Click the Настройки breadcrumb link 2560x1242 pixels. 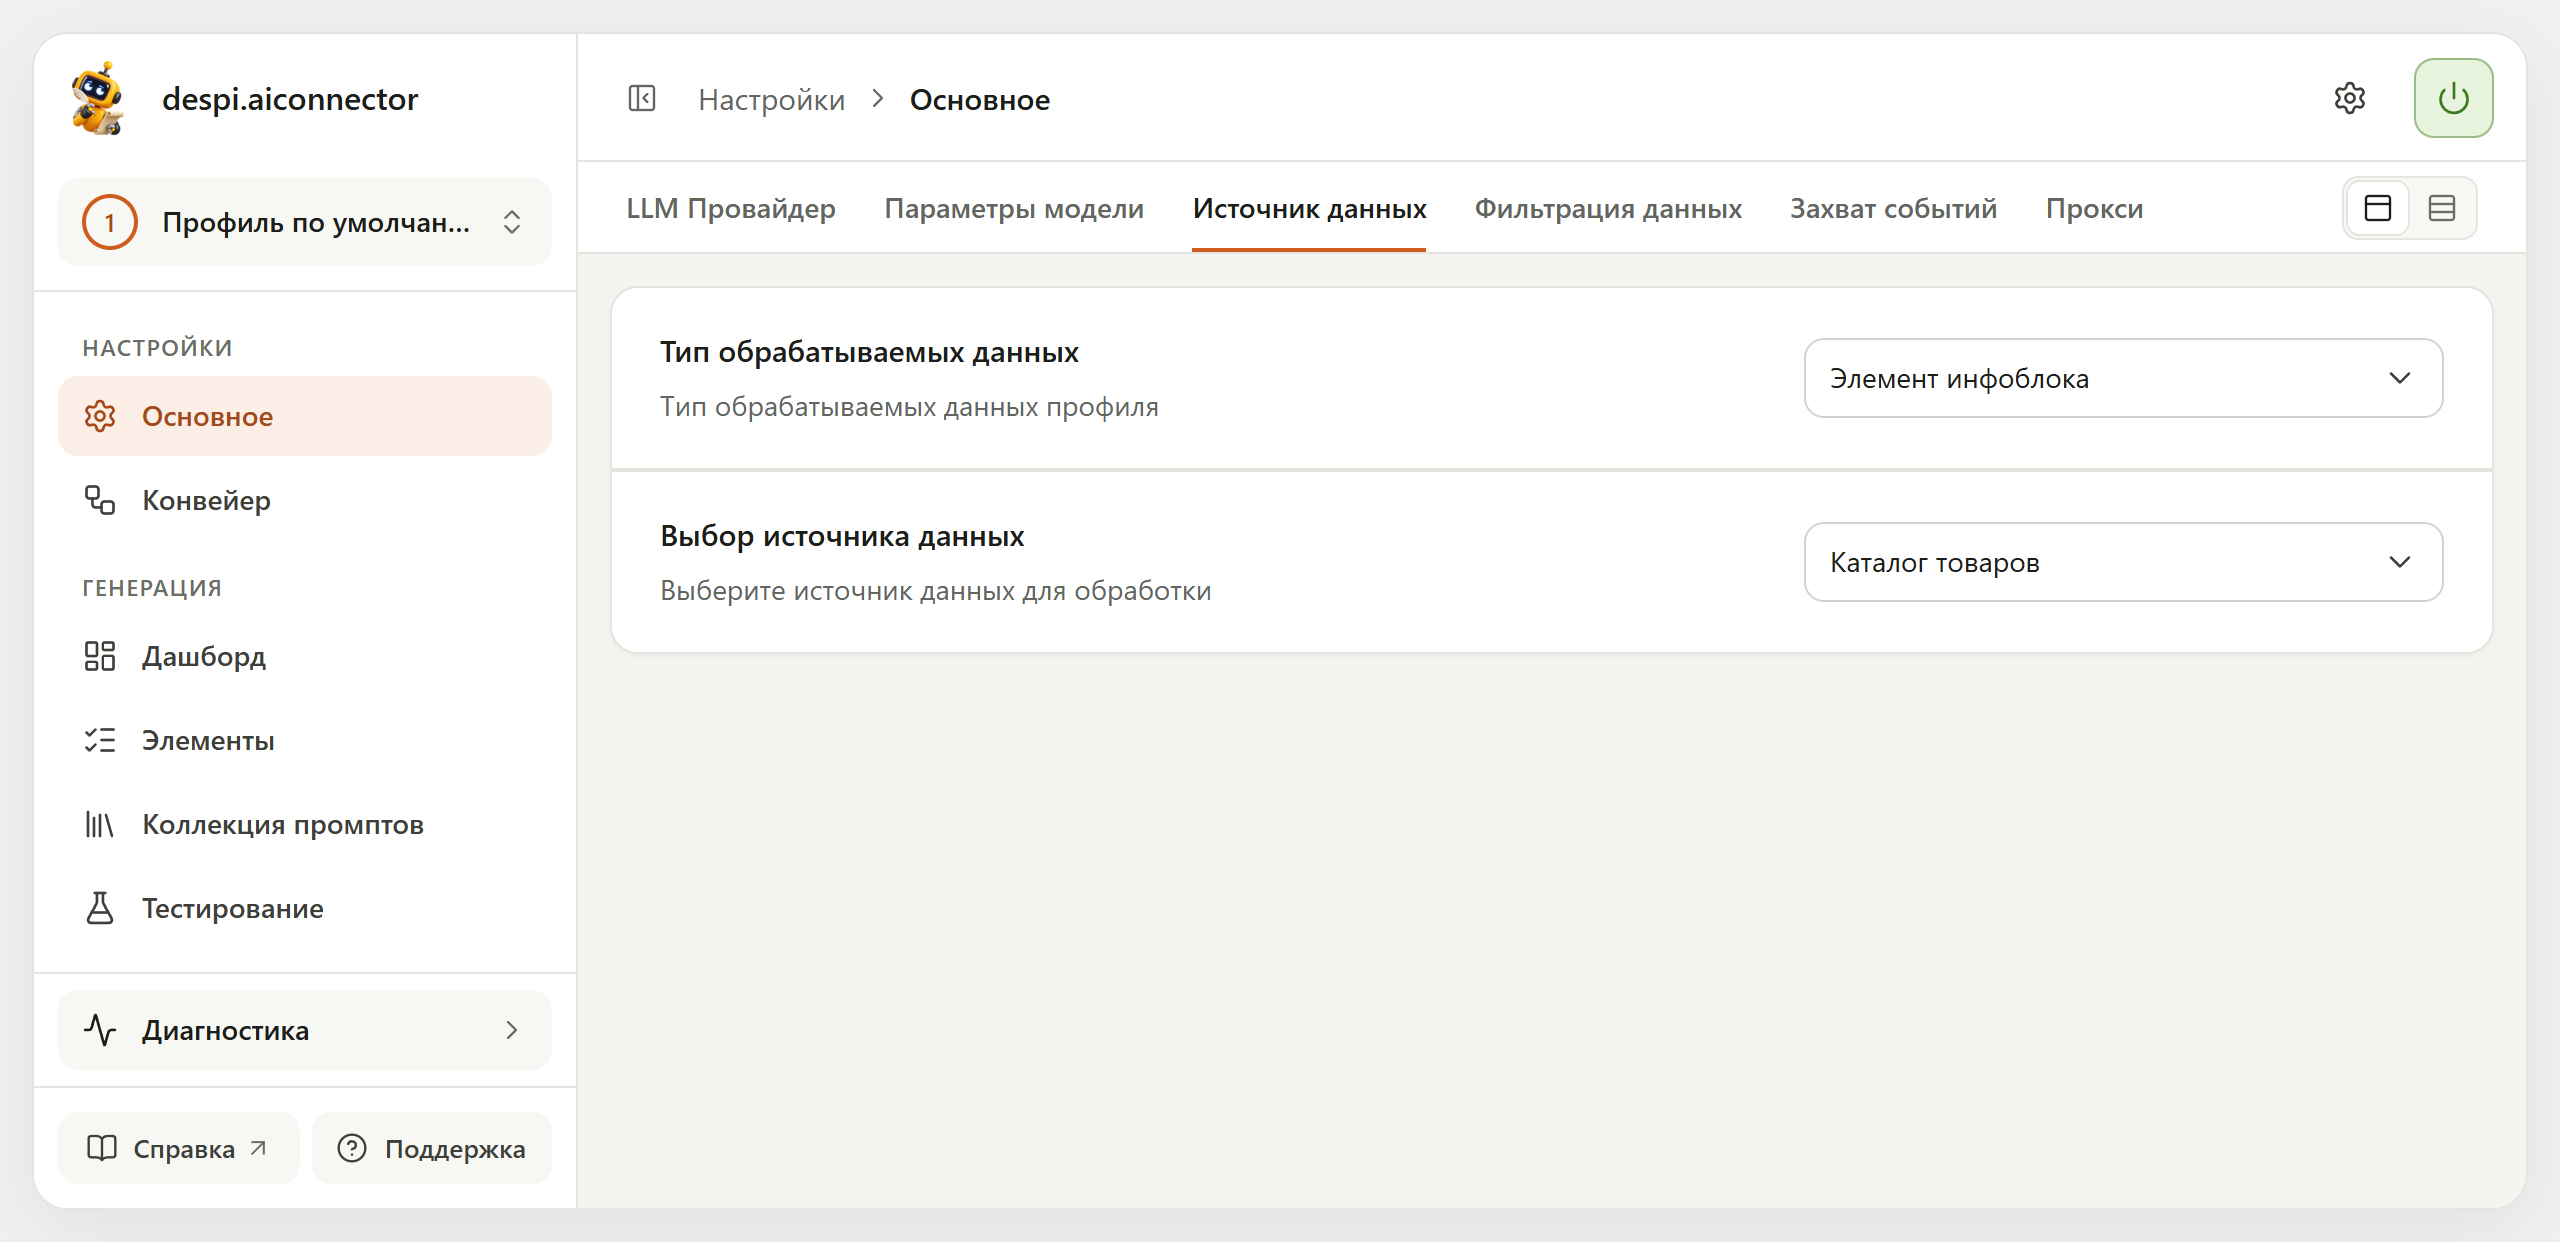pos(771,100)
